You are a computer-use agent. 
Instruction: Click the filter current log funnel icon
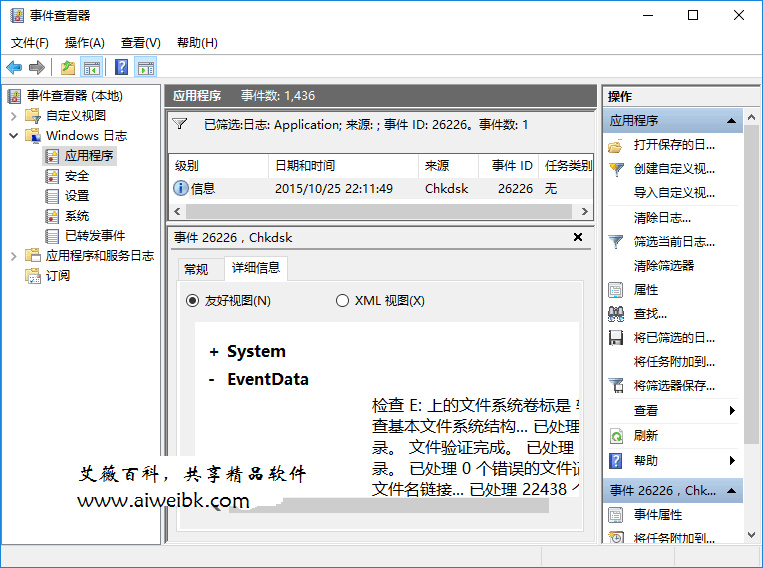pyautogui.click(x=616, y=241)
